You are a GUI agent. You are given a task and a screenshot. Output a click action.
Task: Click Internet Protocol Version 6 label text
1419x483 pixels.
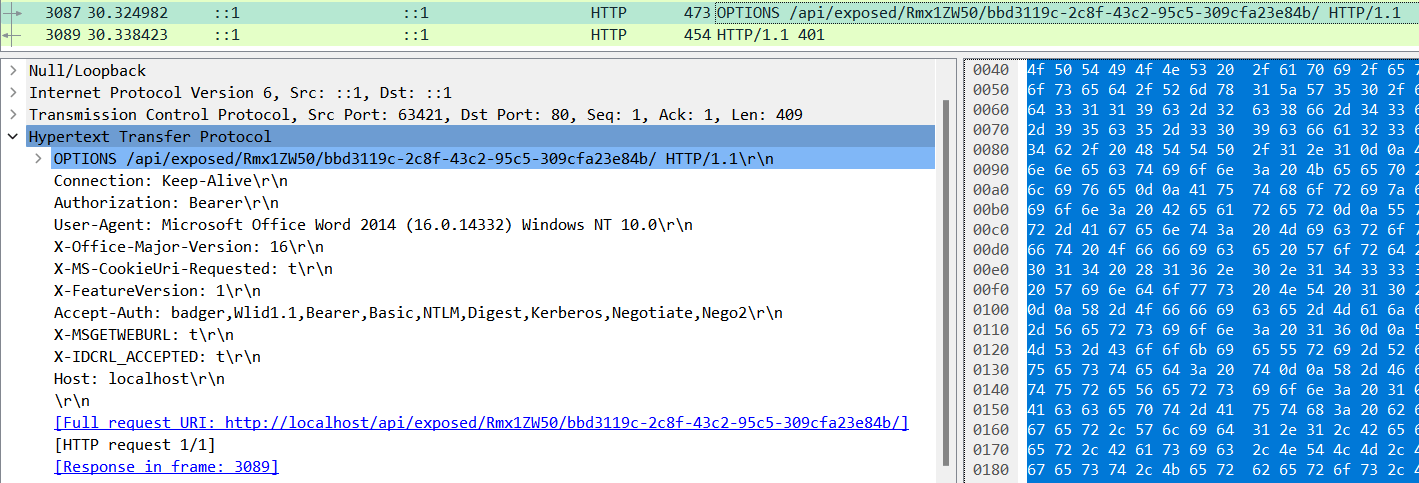pos(240,93)
